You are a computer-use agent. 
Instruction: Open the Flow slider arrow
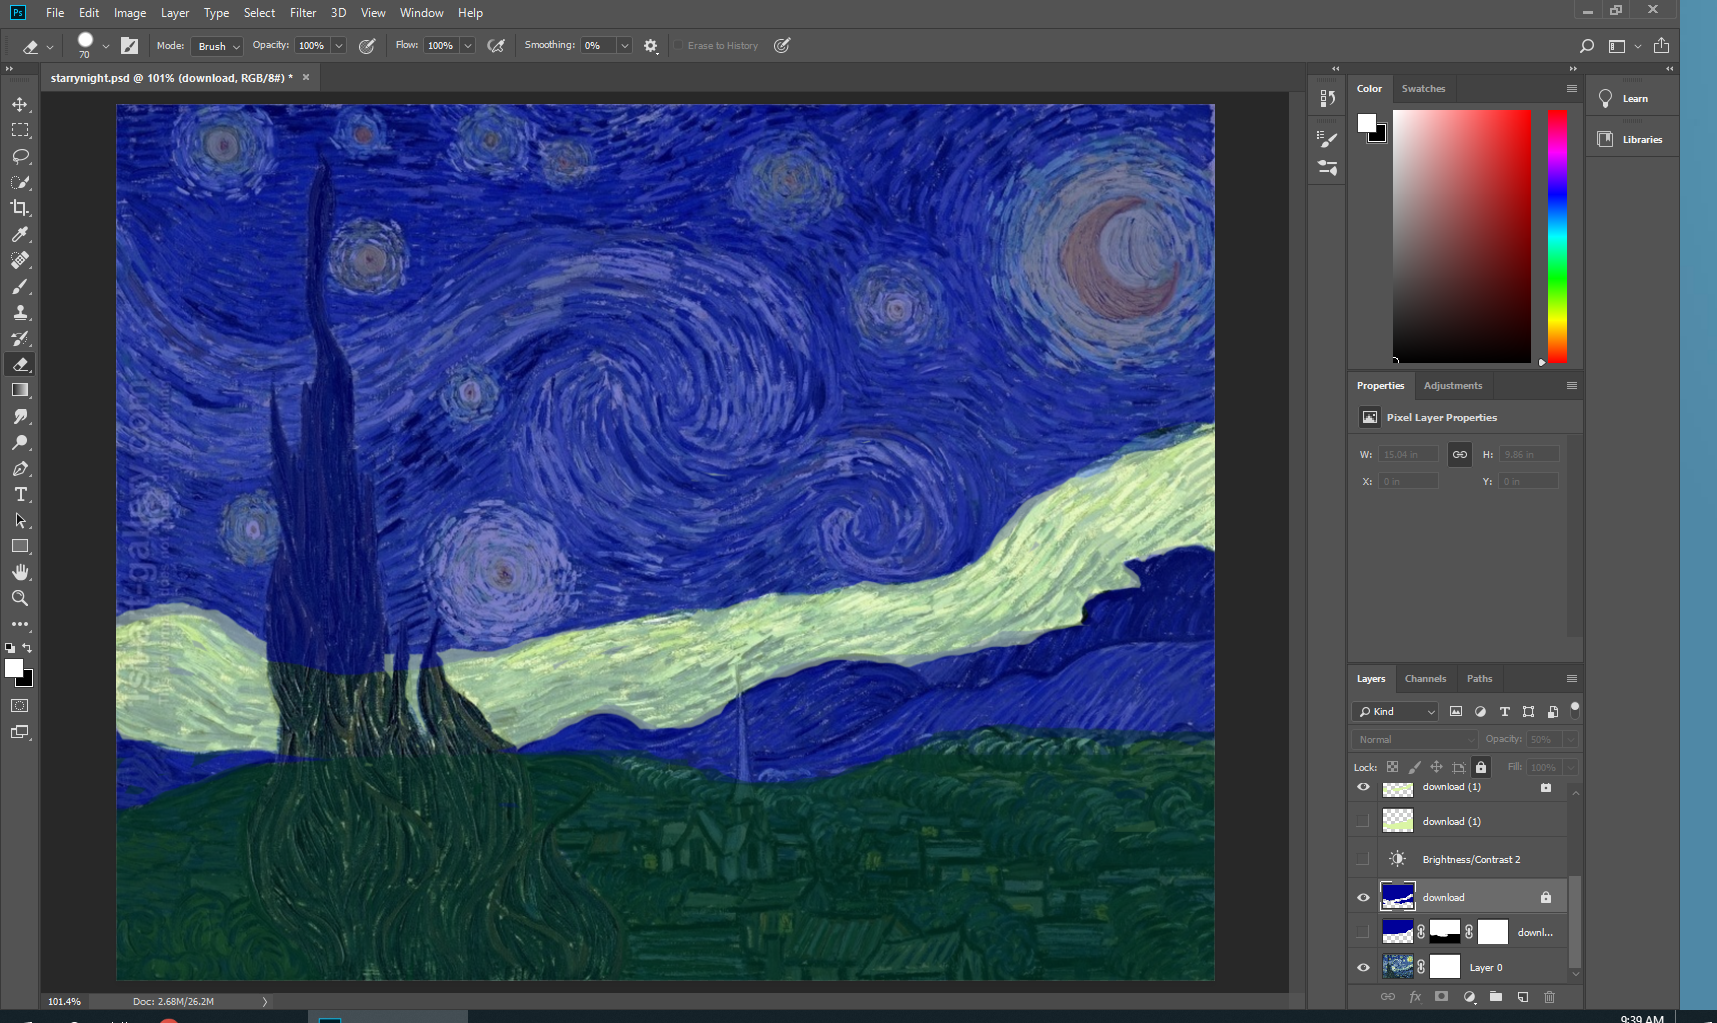(x=467, y=46)
